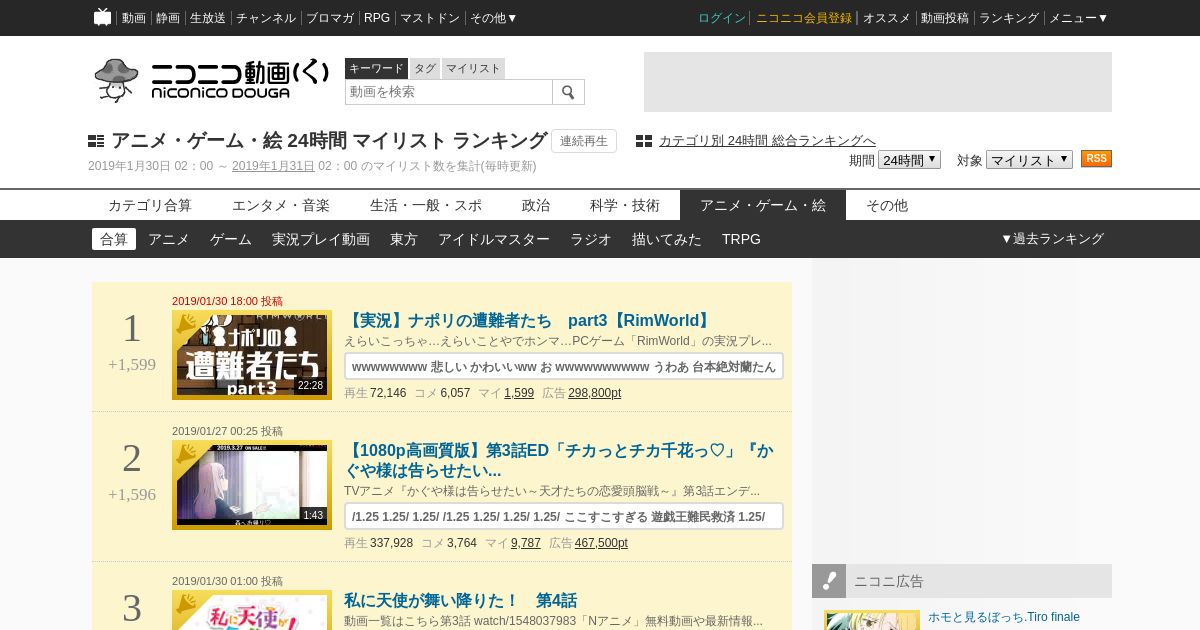
Task: Select the 合算 subcategory
Action: point(114,239)
